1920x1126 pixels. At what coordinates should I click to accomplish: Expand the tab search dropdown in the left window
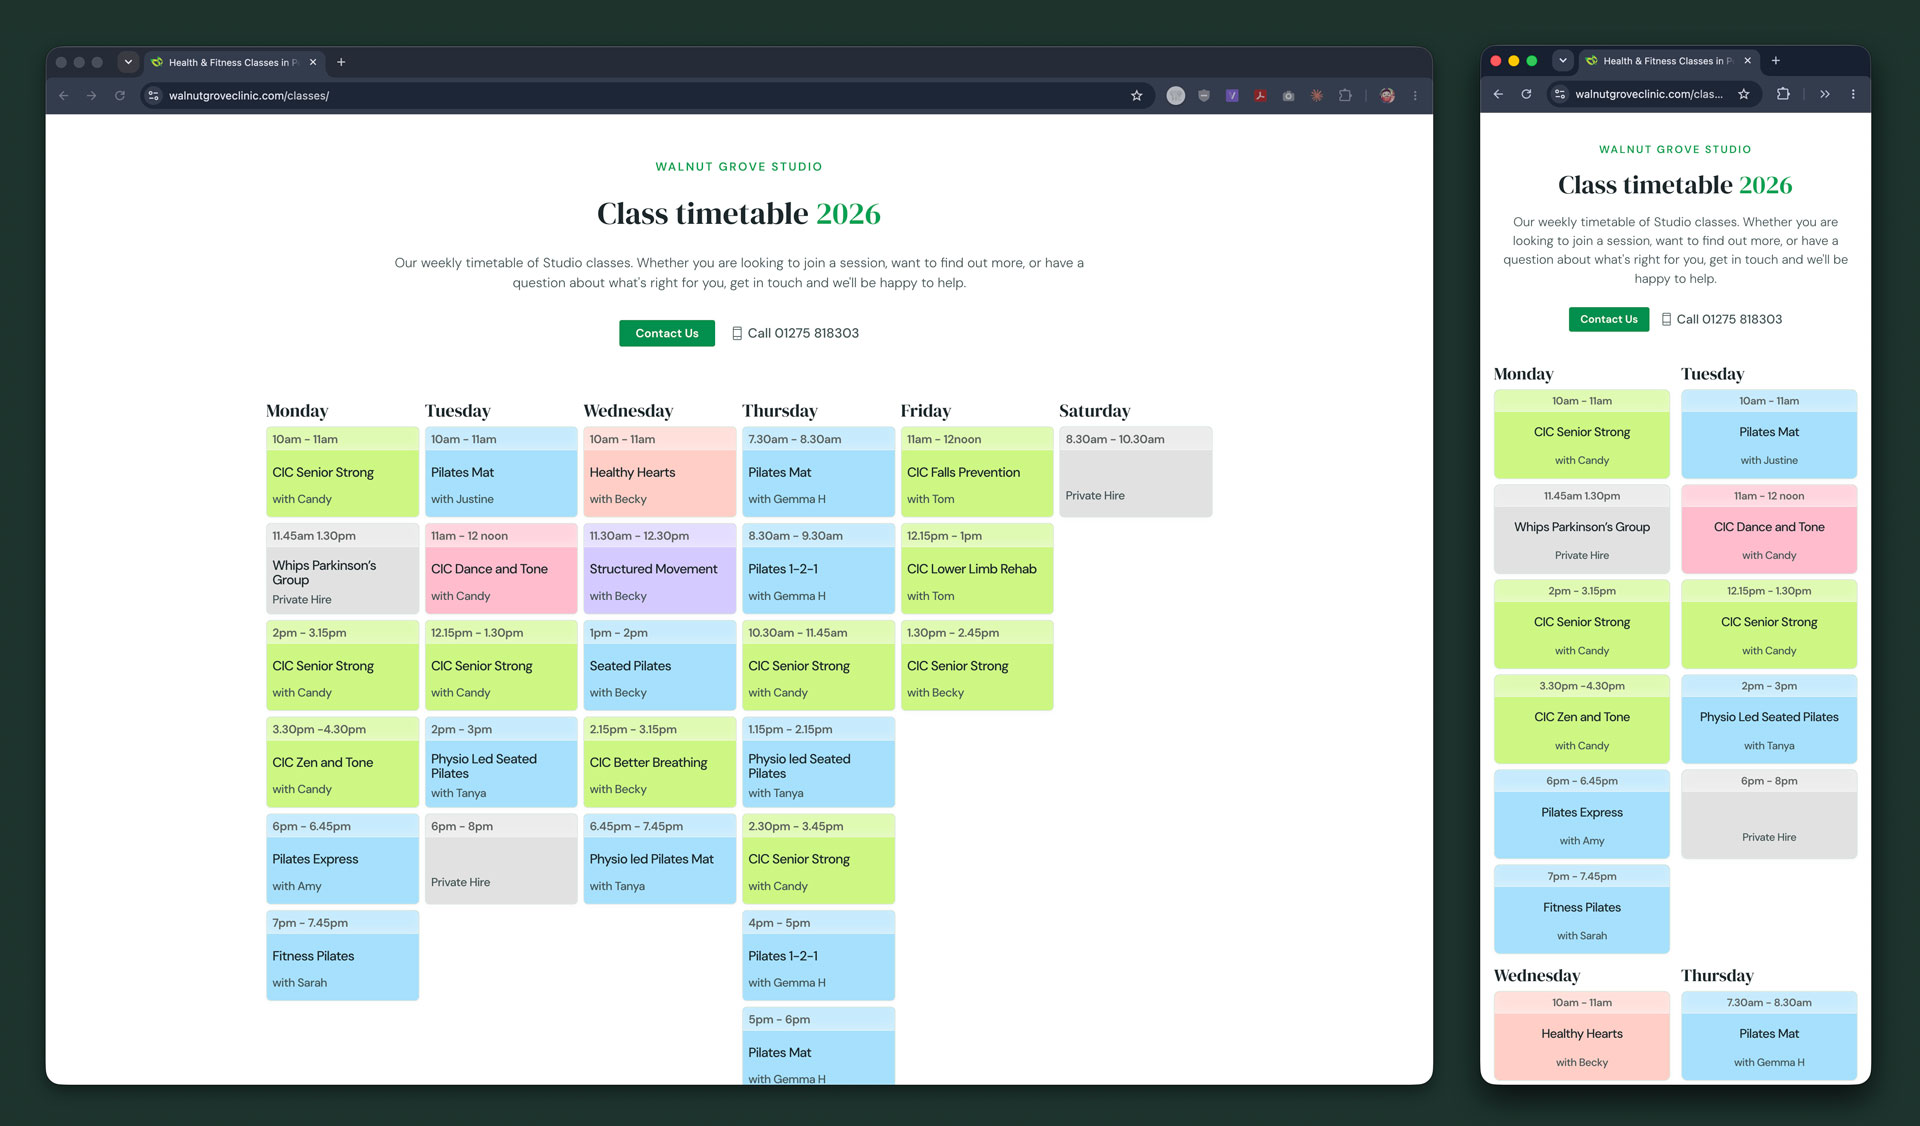128,62
